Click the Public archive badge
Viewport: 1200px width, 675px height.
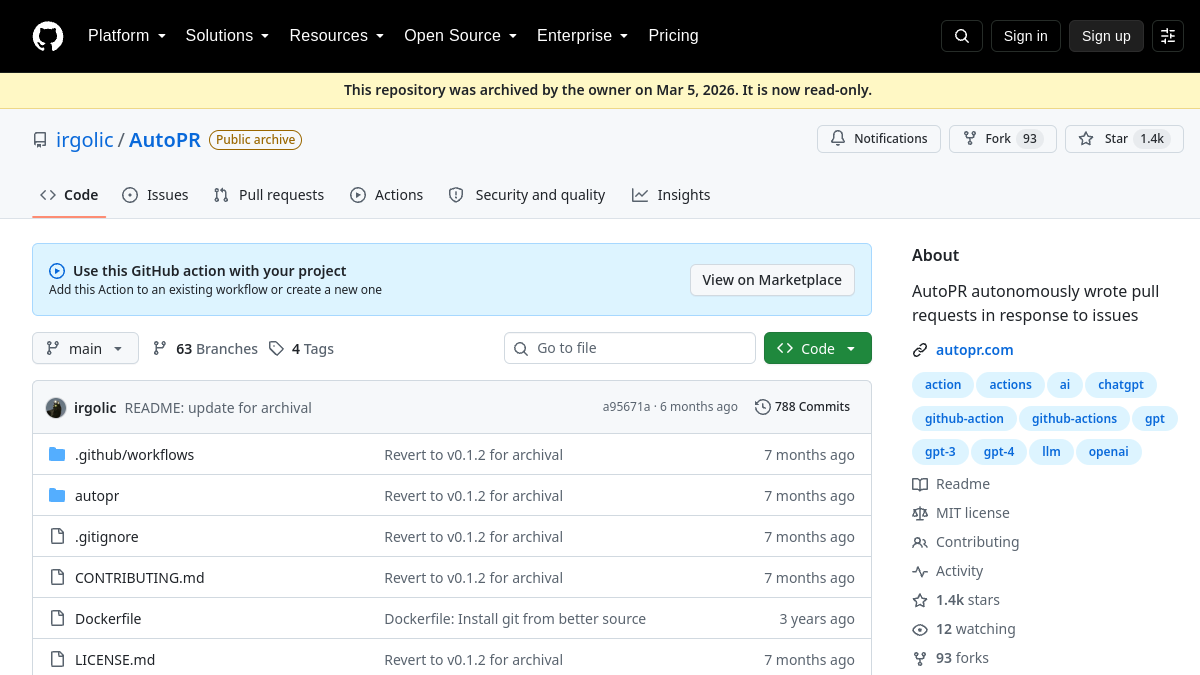pos(255,140)
